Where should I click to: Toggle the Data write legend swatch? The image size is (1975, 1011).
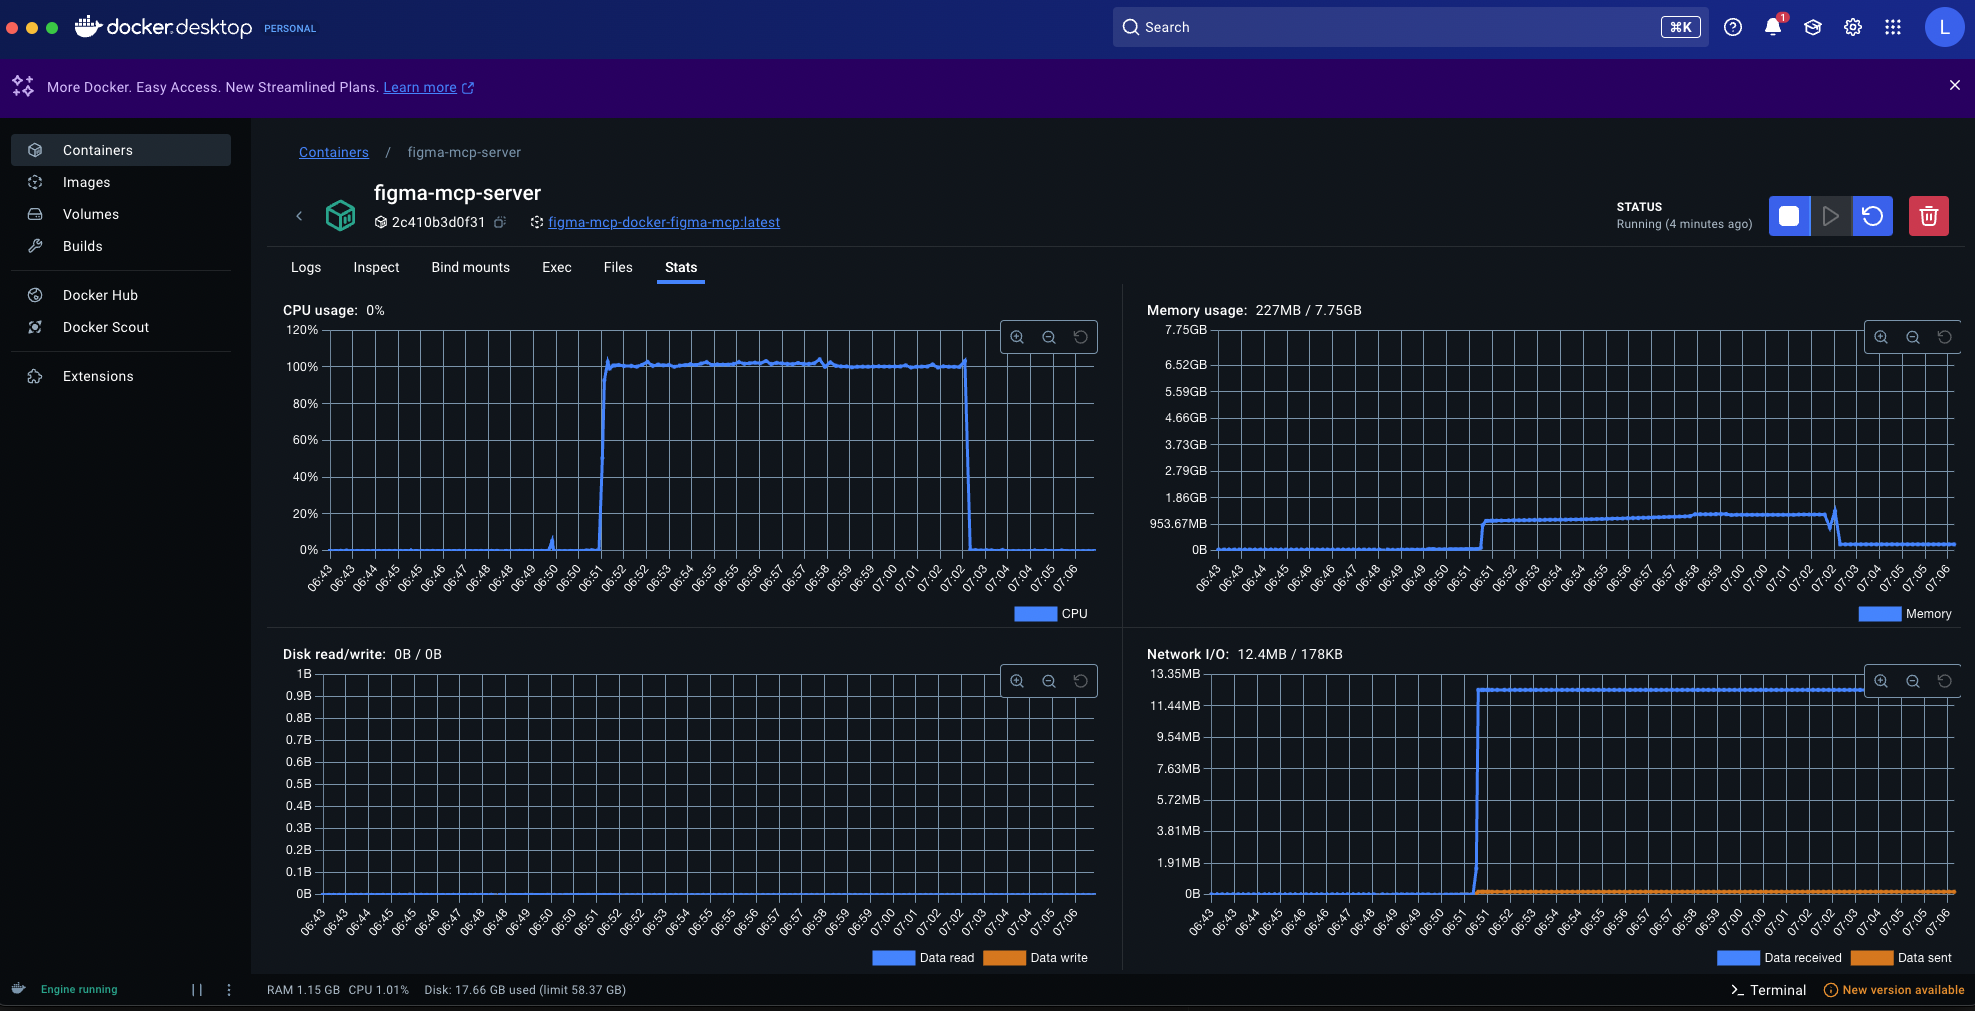1005,958
